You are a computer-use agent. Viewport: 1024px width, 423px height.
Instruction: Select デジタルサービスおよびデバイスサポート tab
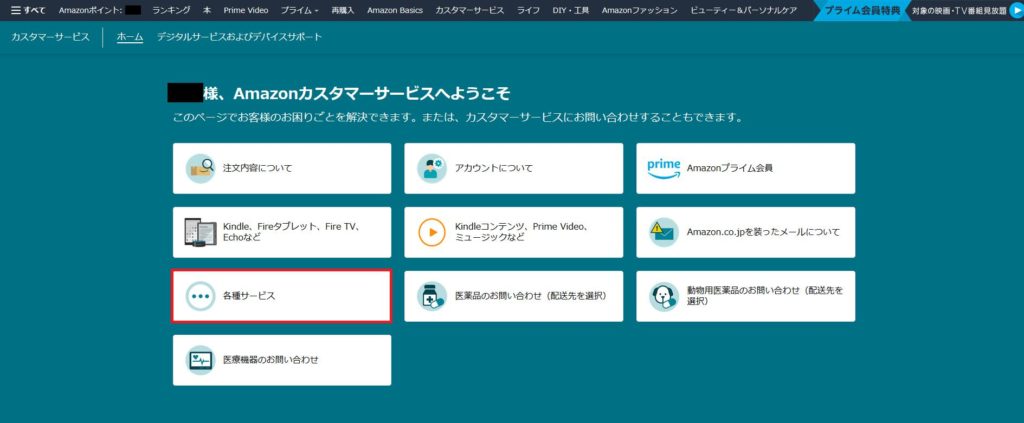point(239,37)
